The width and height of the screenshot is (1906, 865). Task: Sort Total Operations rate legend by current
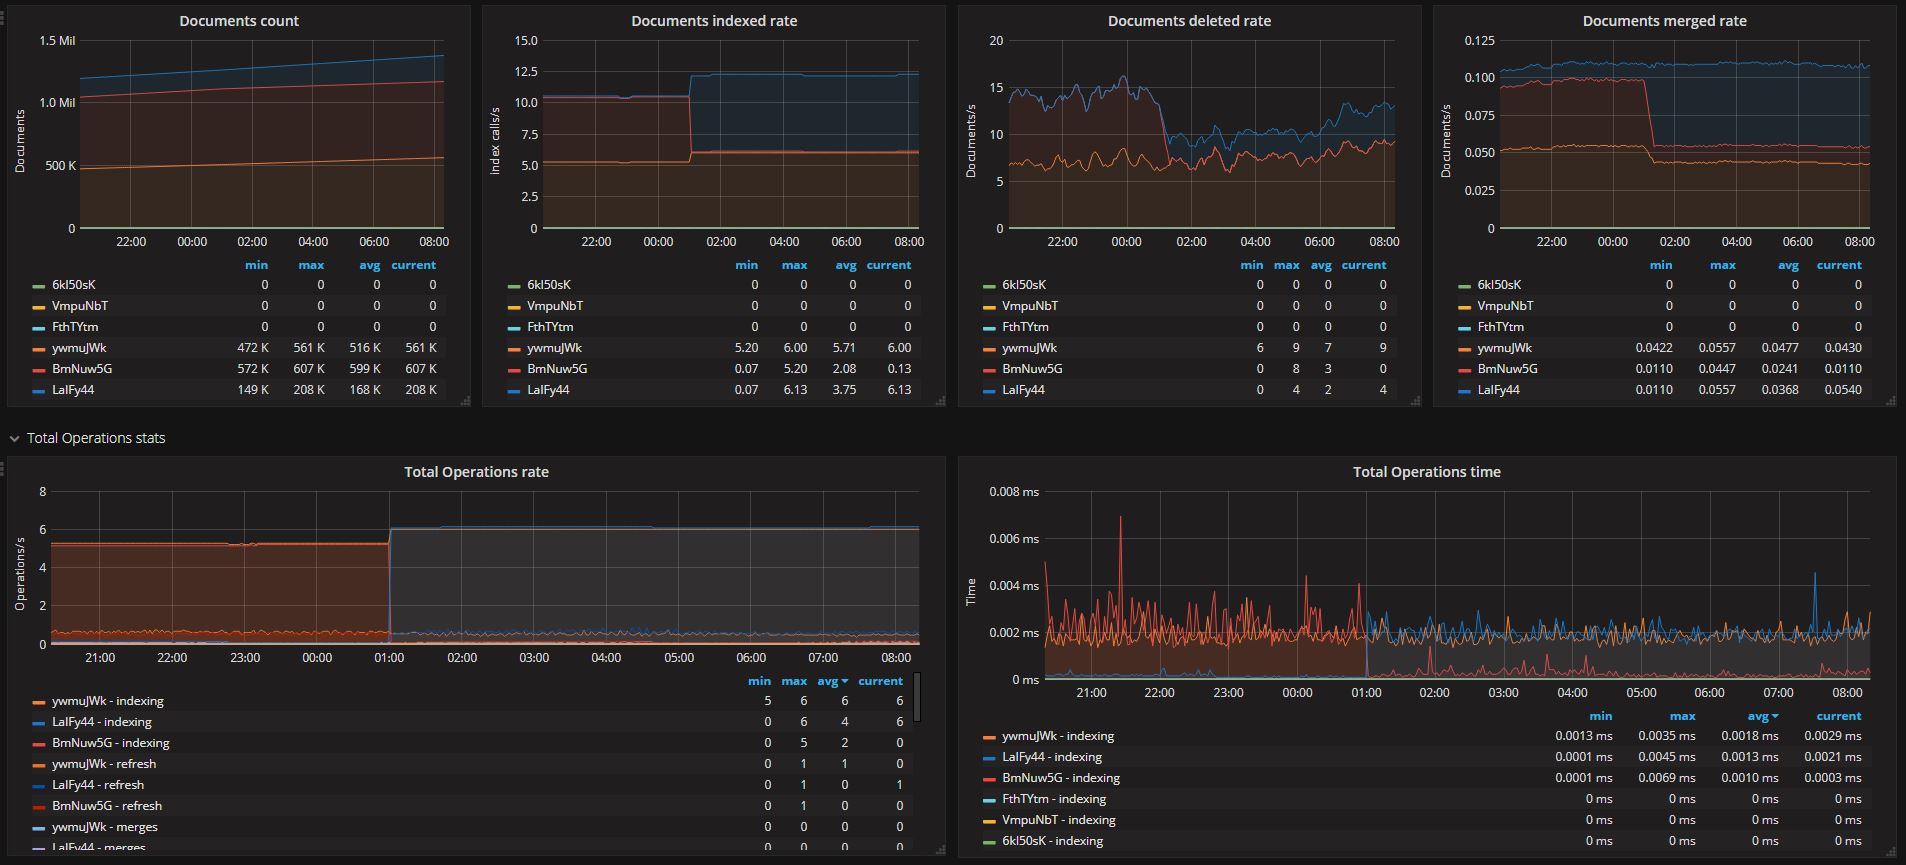pyautogui.click(x=880, y=681)
